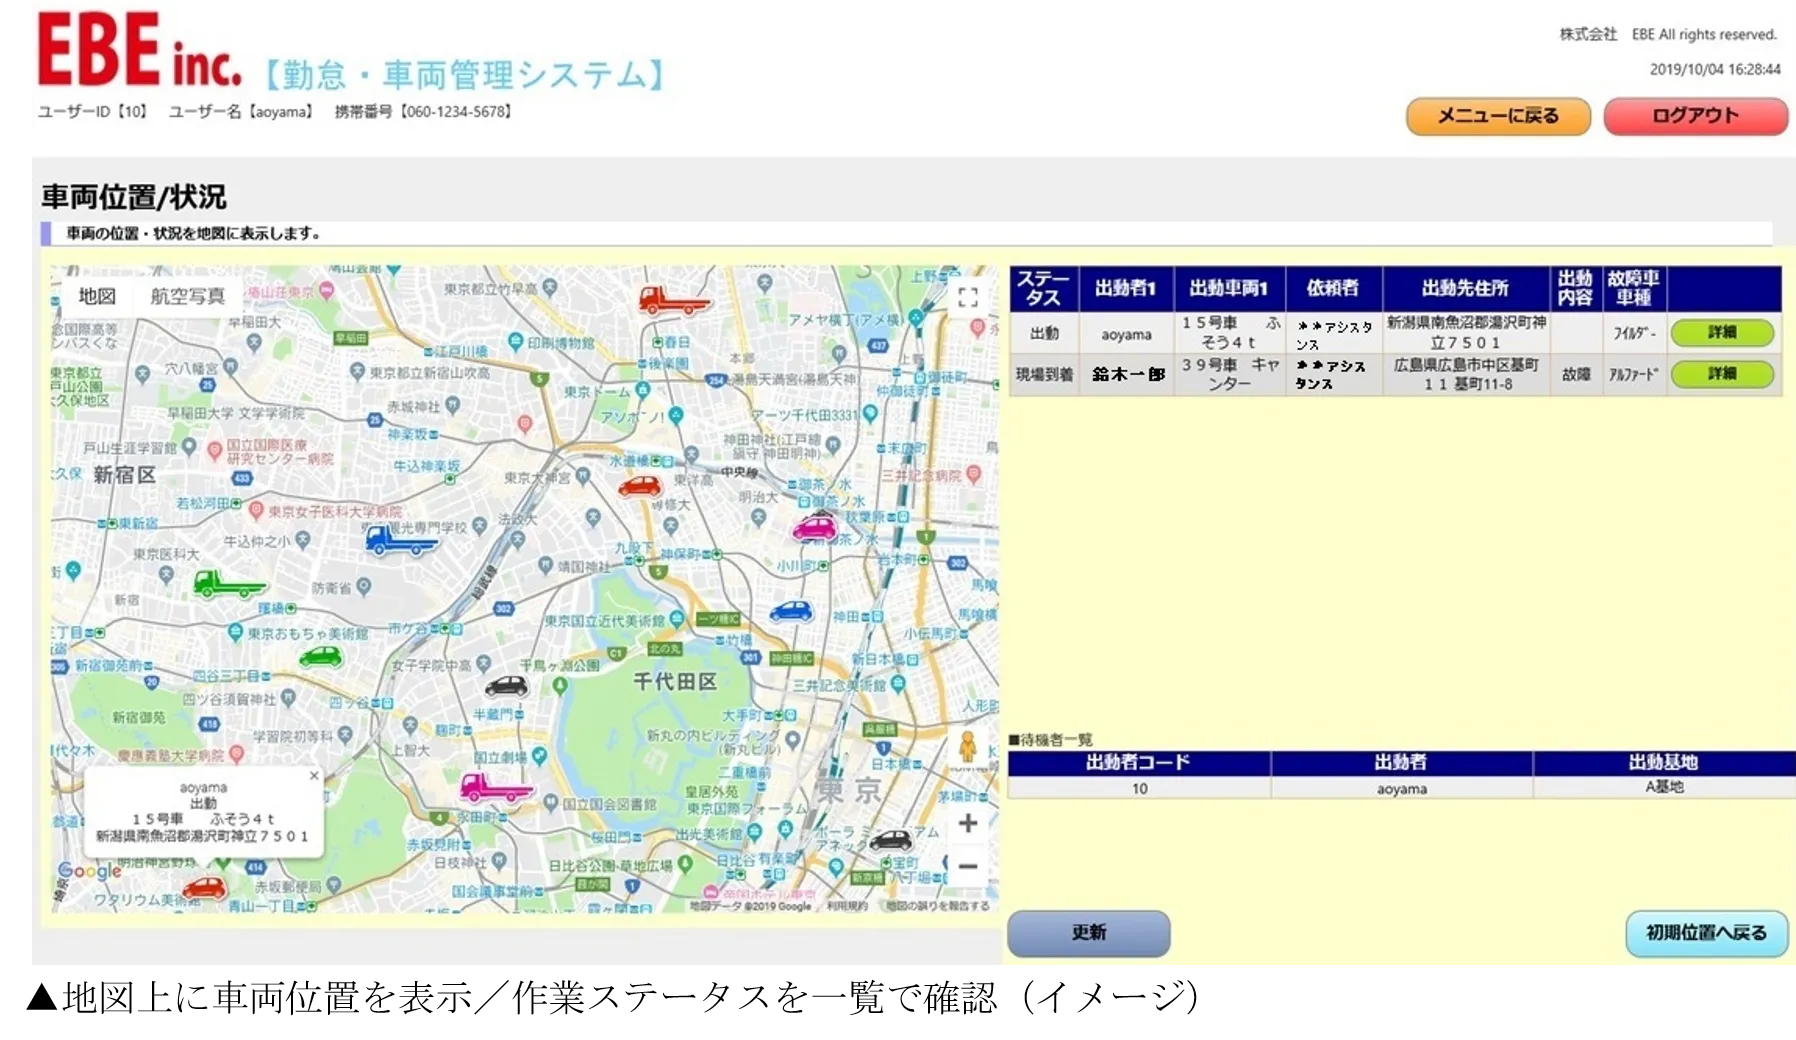Viewport: 1796px width, 1040px height.
Task: Click the red tow truck marker on the map
Action: 672,300
